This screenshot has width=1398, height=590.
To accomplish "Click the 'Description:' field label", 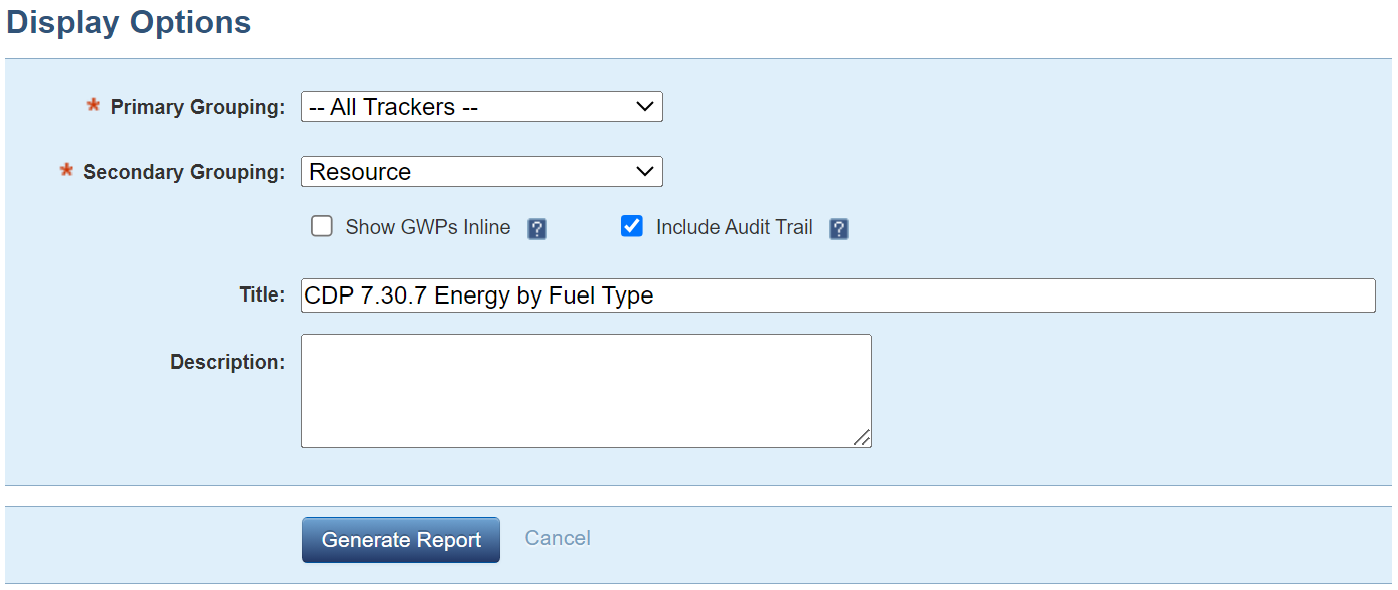I will click(x=228, y=362).
